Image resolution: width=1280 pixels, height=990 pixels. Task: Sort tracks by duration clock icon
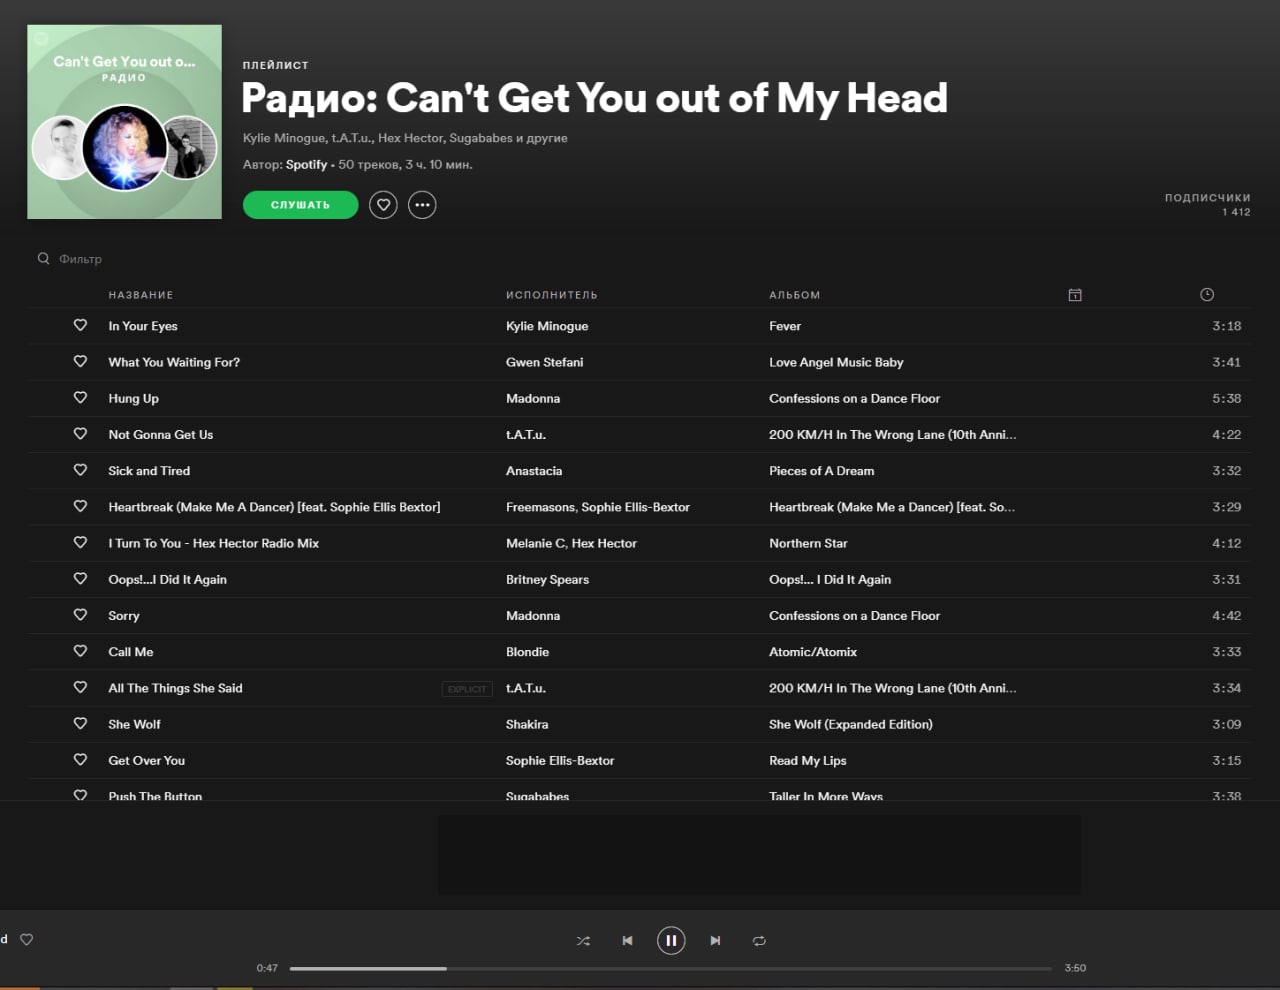pos(1207,295)
